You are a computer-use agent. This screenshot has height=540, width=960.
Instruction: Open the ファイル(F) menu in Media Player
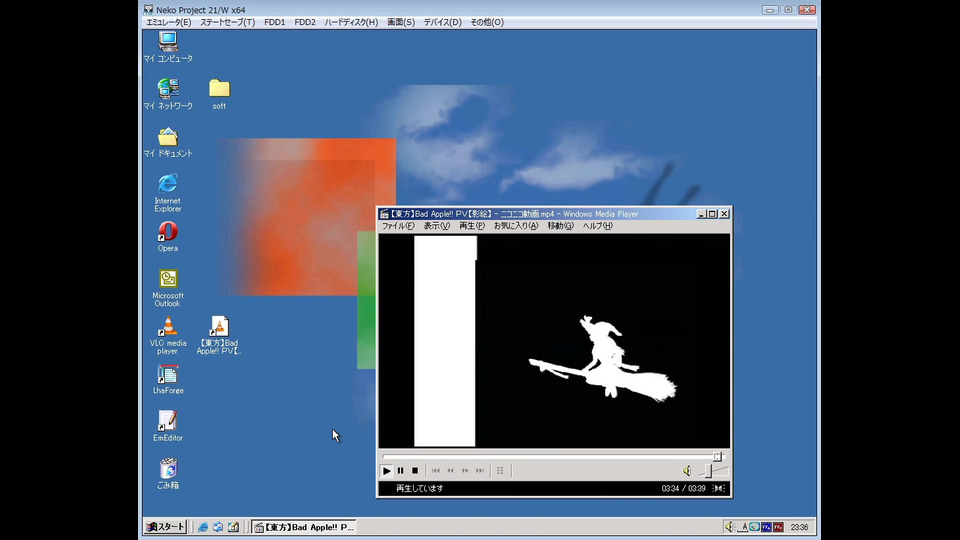(x=398, y=226)
